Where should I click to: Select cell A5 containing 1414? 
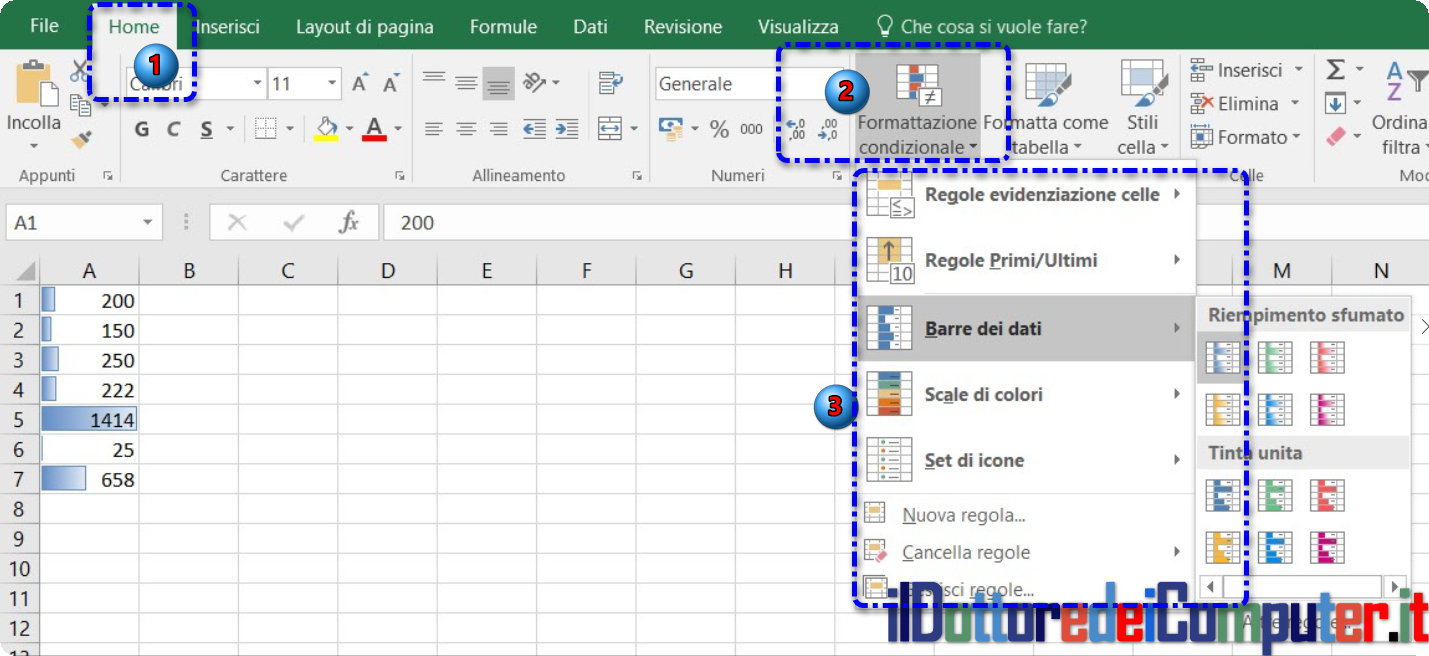[x=89, y=420]
